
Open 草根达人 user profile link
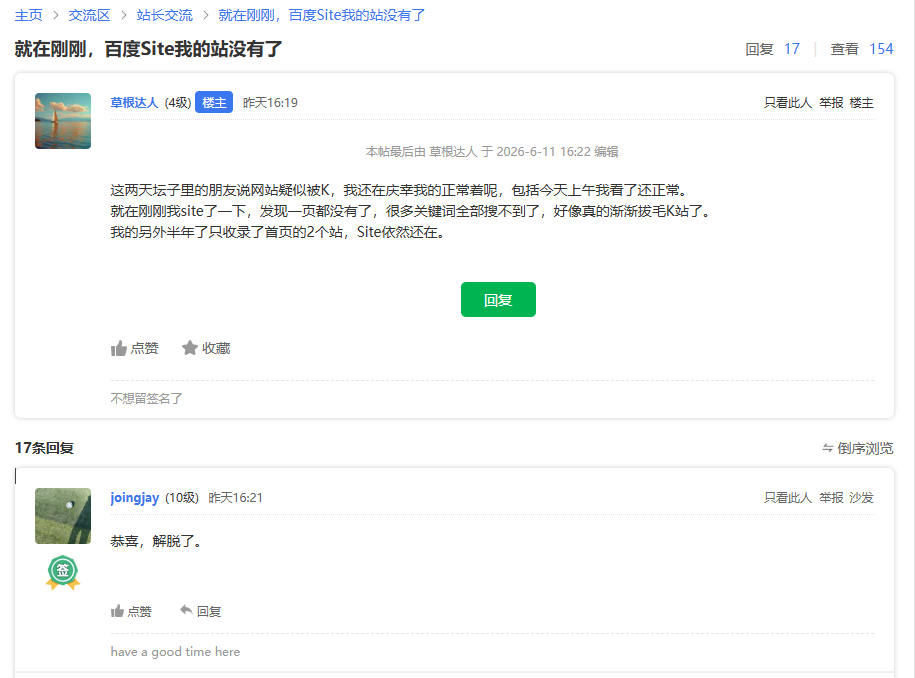click(134, 103)
